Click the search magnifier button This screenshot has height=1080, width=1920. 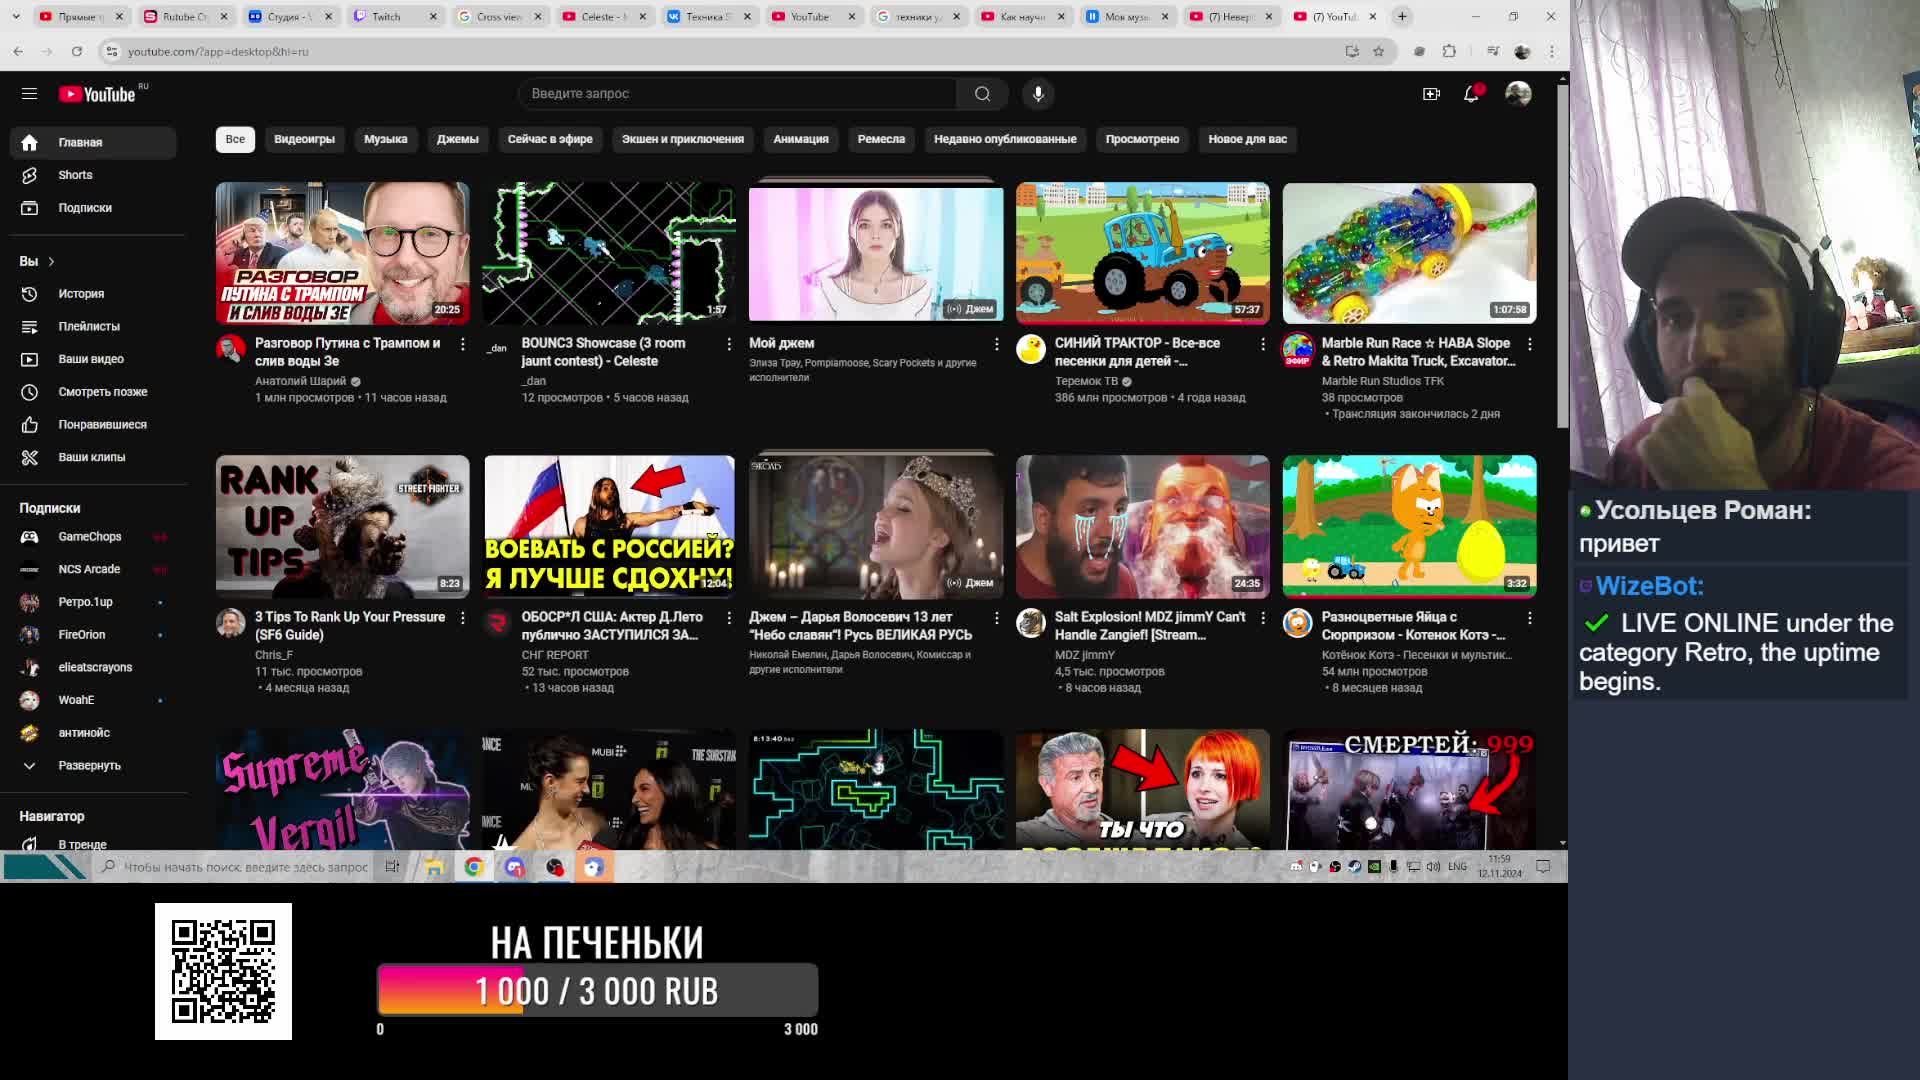pos(982,93)
